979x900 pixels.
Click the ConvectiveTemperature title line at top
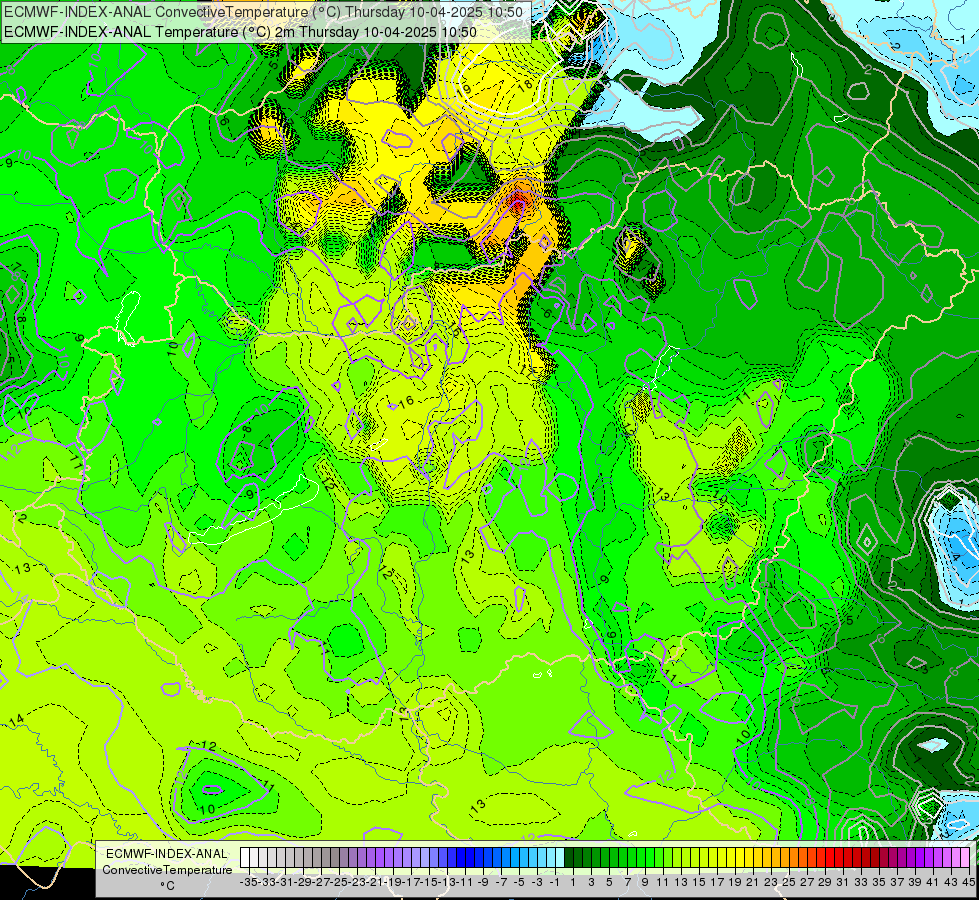point(263,12)
